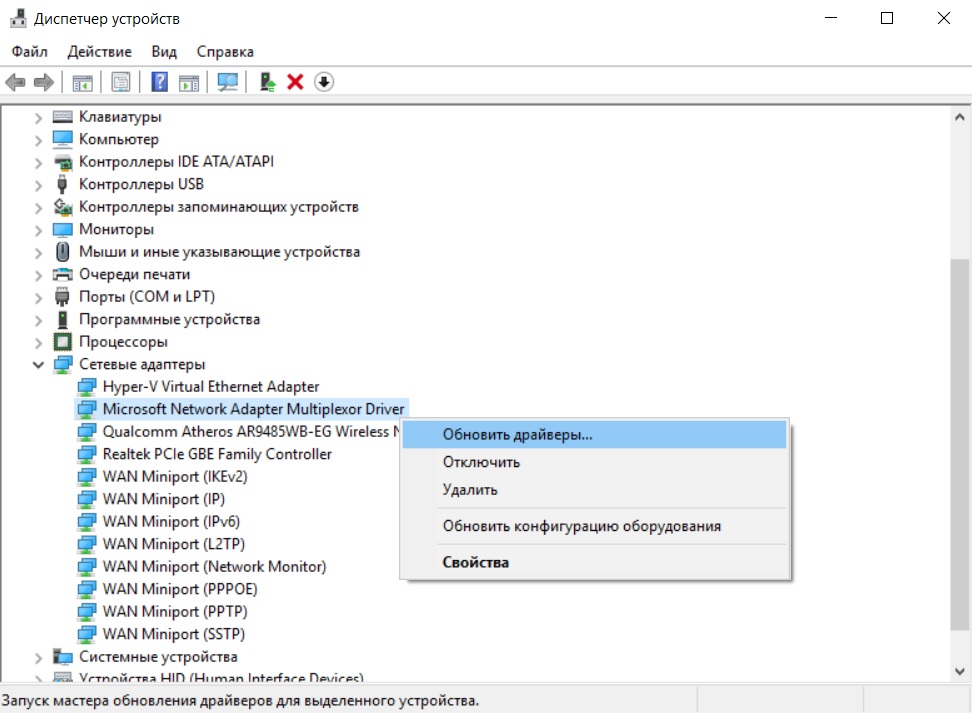972x713 pixels.
Task: Select Realtek PCIe GBE Family Controller
Action: point(217,454)
